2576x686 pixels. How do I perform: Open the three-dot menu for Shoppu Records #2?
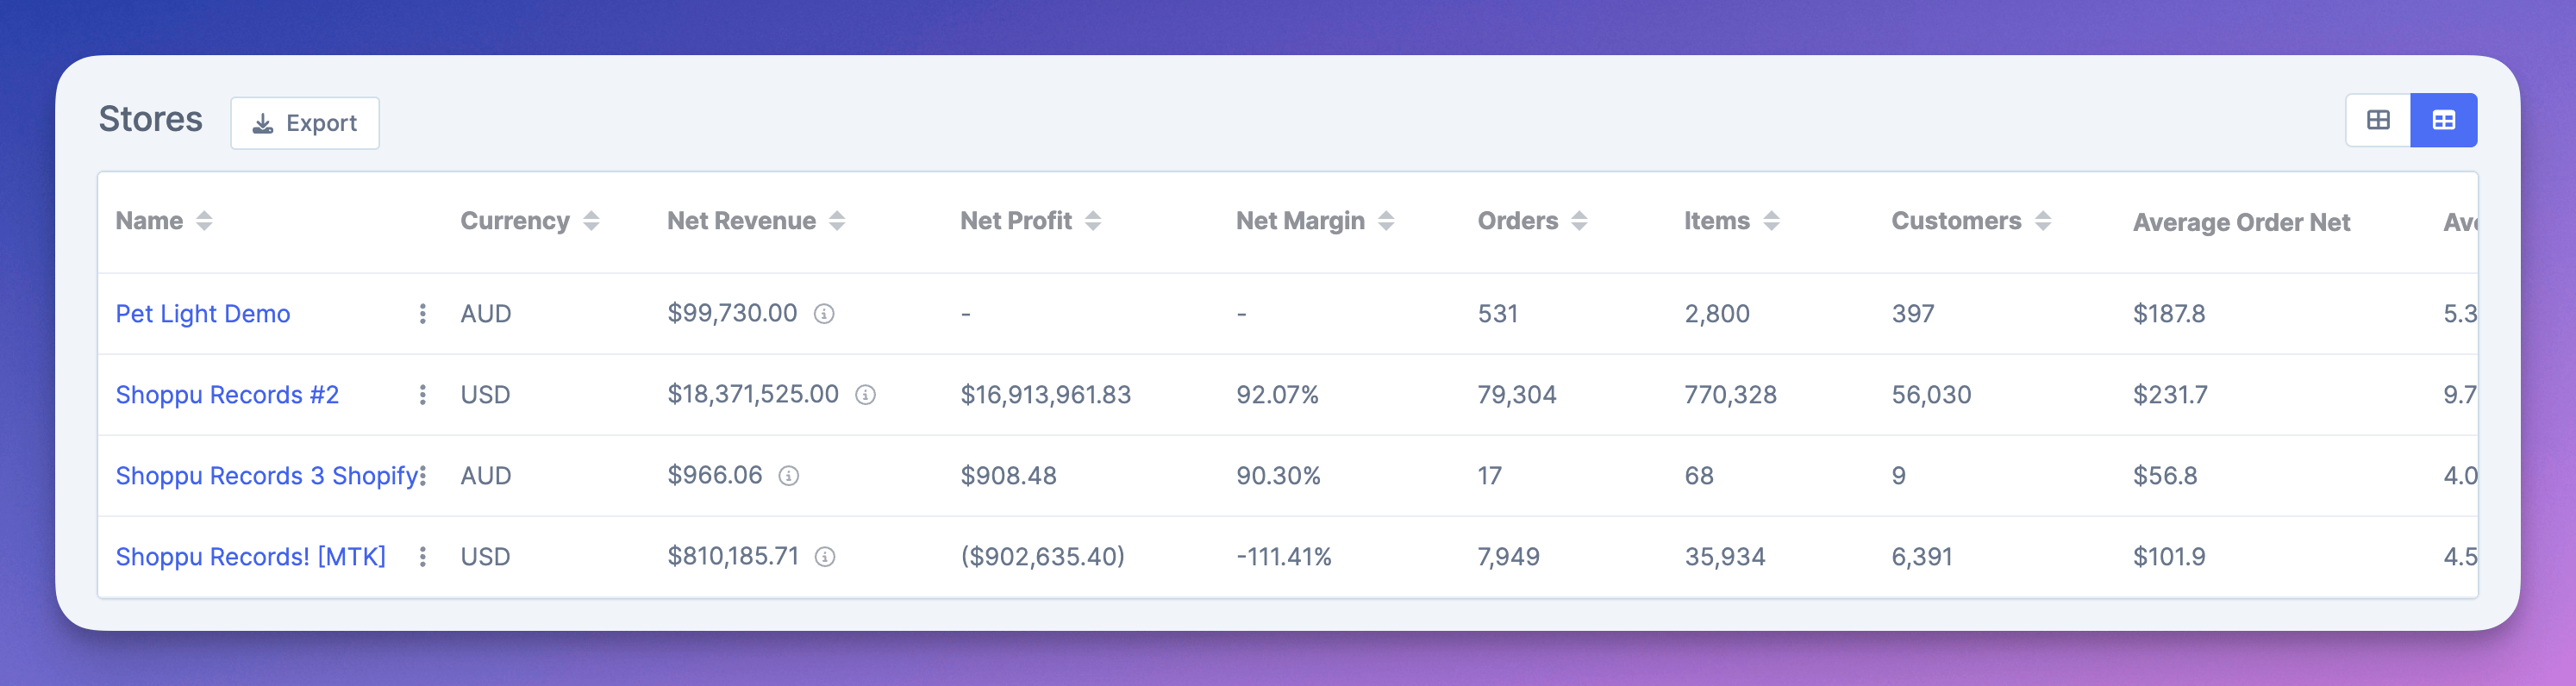coord(423,395)
